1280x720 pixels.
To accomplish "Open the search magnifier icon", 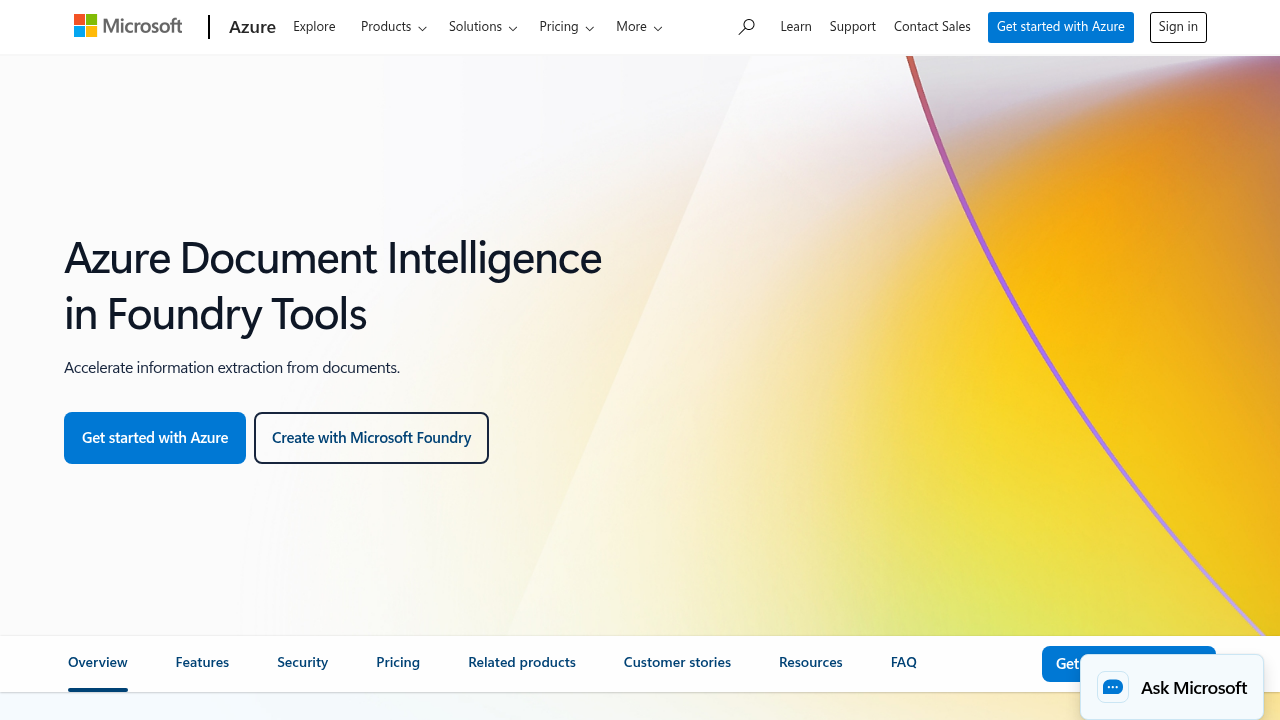I will point(746,27).
